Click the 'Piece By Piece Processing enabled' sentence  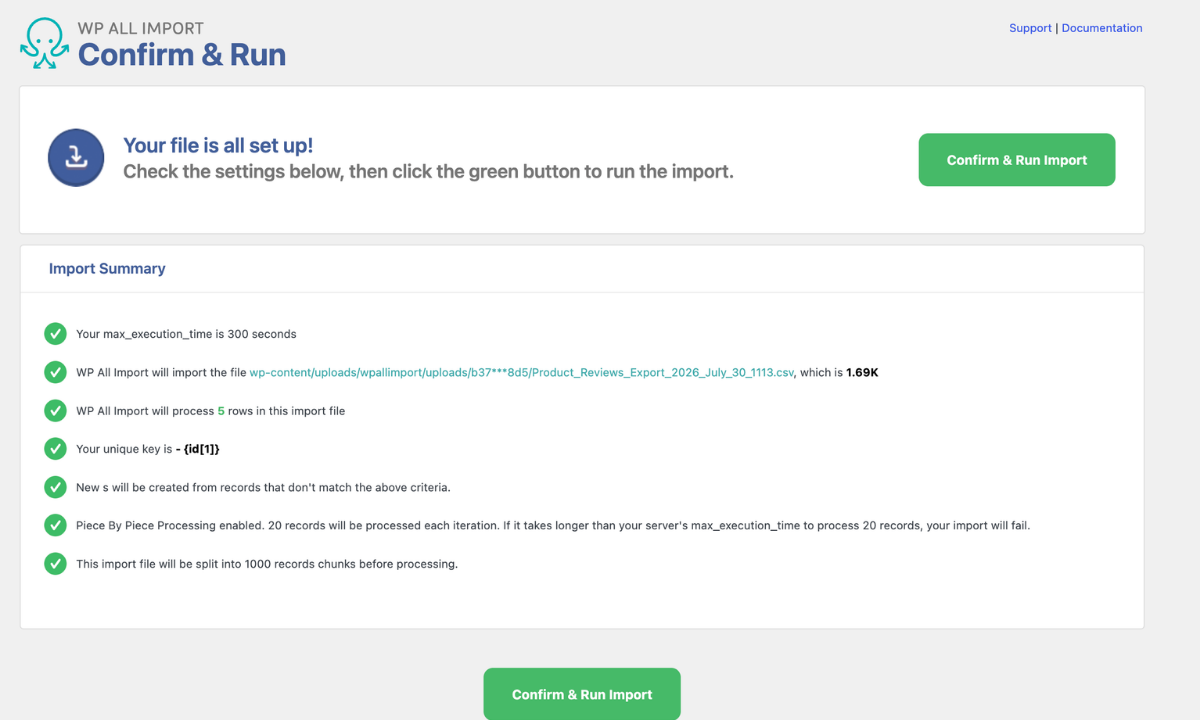coord(553,526)
